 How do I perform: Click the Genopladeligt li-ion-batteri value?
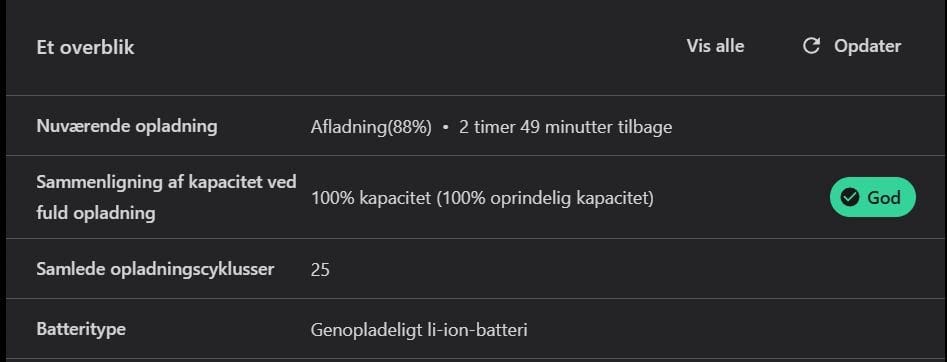coord(419,330)
